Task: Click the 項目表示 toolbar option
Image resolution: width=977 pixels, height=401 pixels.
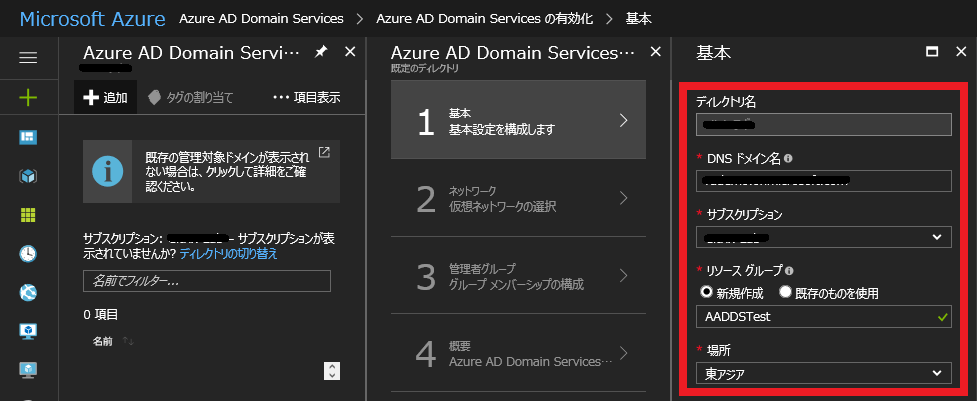Action: pyautogui.click(x=306, y=97)
